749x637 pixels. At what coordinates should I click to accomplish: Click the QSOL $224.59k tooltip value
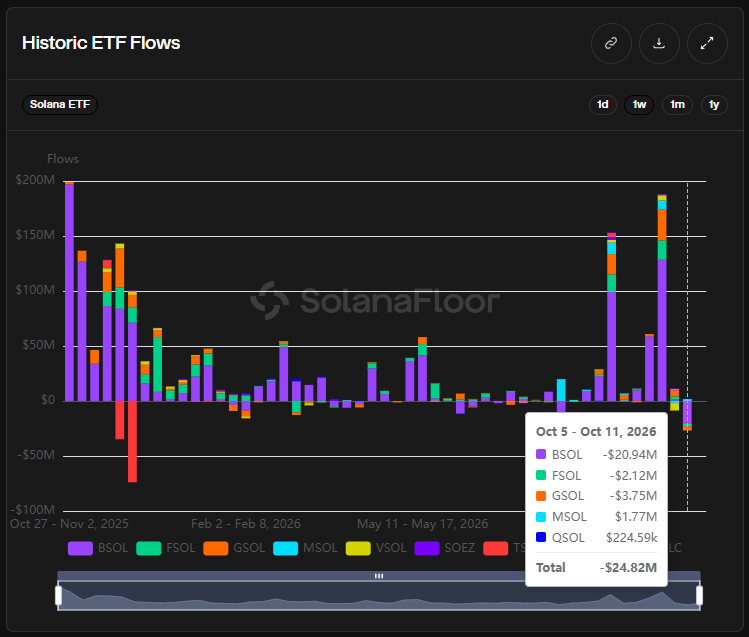pyautogui.click(x=631, y=538)
